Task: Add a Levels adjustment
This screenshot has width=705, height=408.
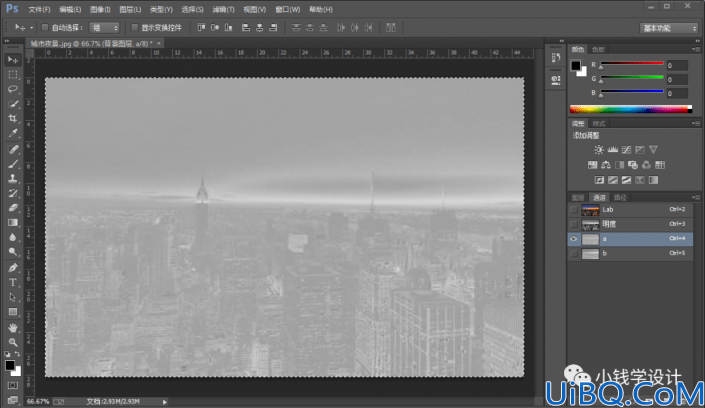Action: [612, 150]
